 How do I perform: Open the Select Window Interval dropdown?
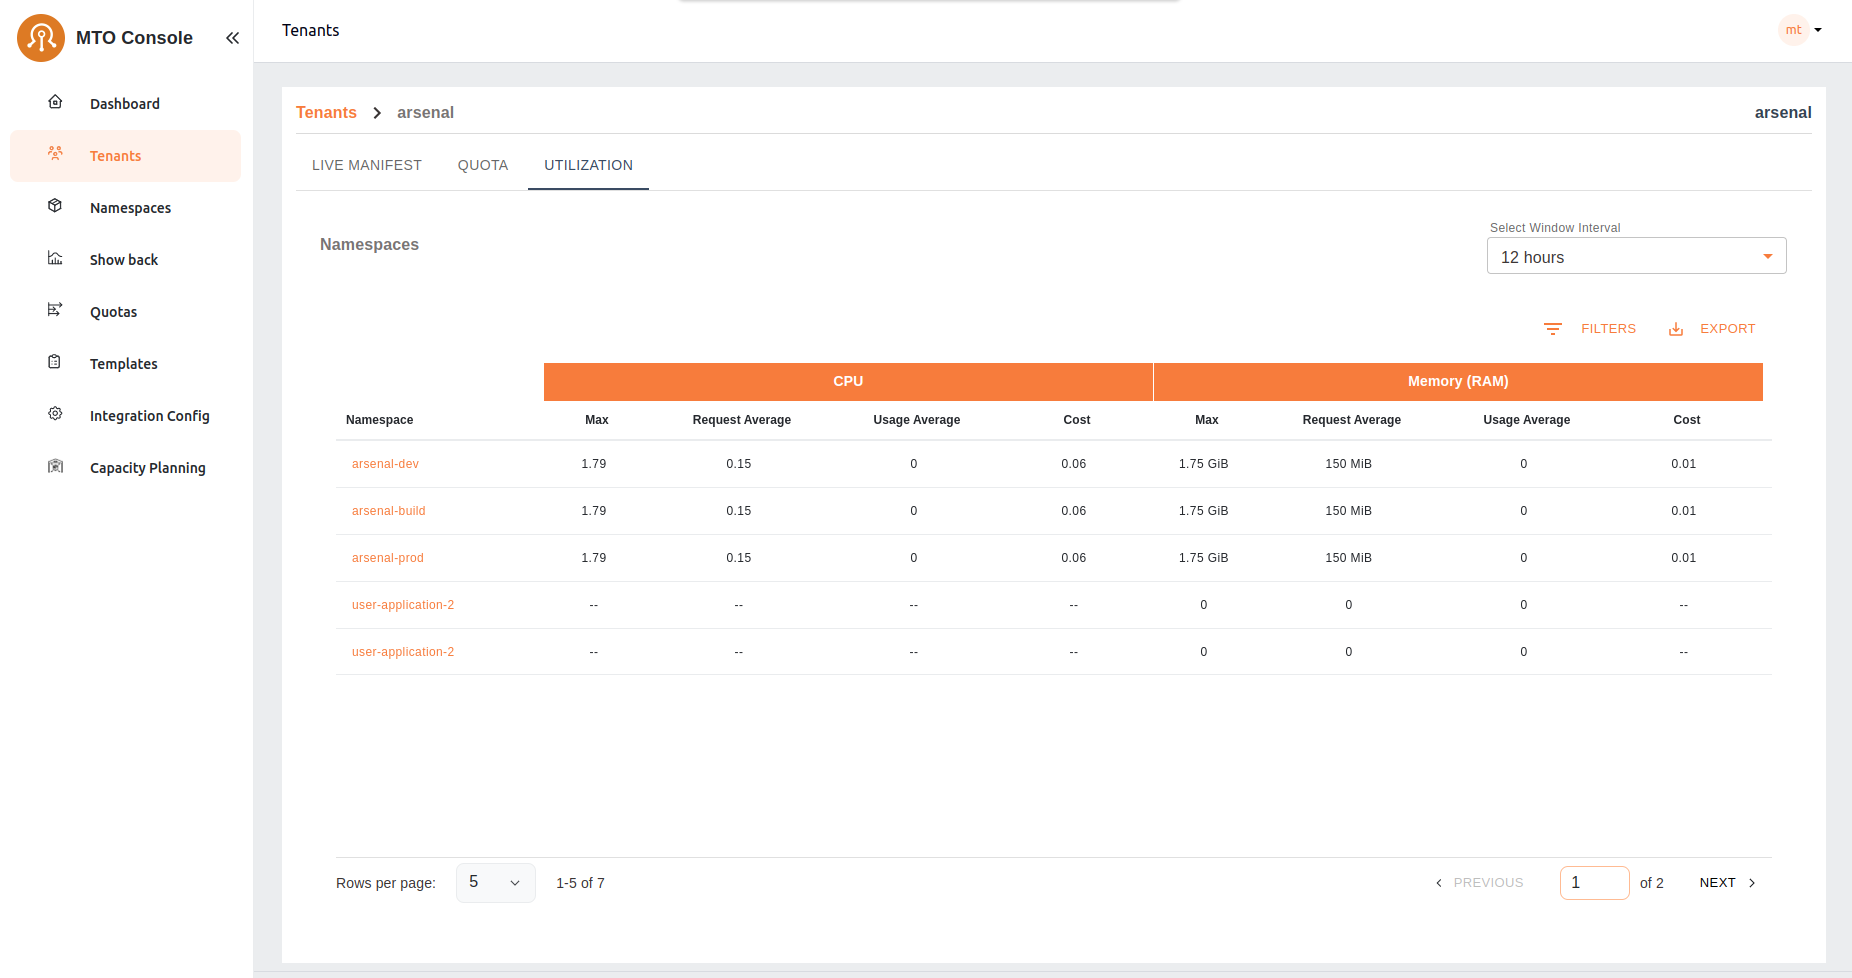click(1635, 257)
